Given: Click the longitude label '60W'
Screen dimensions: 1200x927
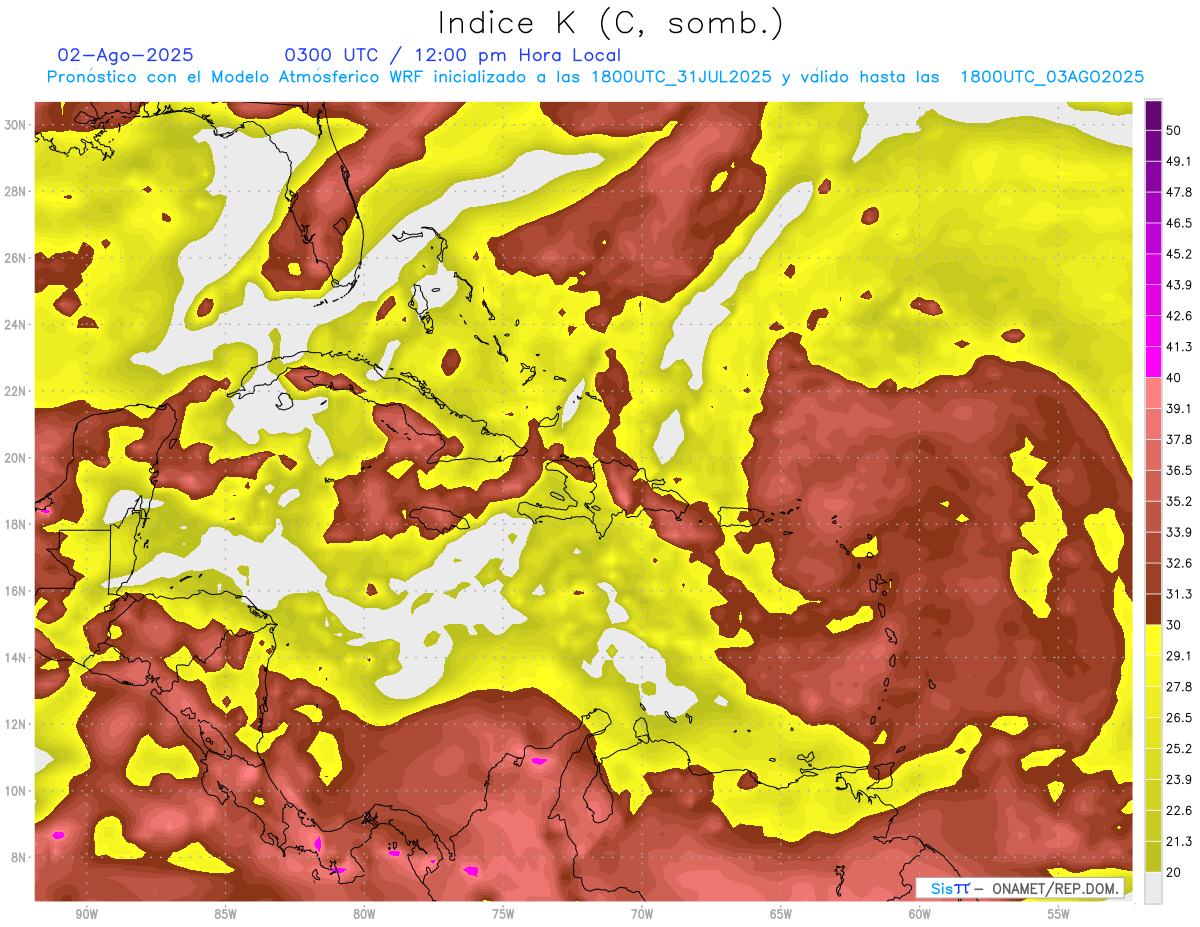Looking at the screenshot, I should click(920, 915).
